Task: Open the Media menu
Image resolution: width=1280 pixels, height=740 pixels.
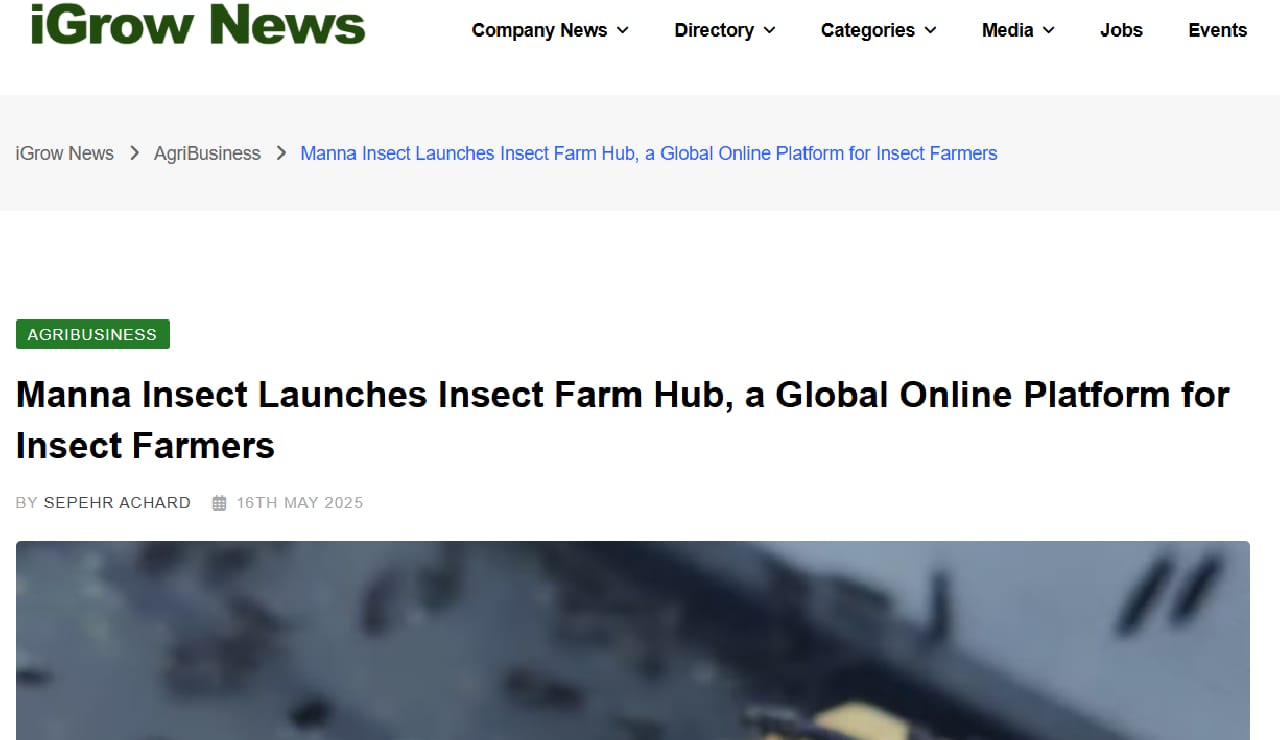Action: pos(1009,31)
